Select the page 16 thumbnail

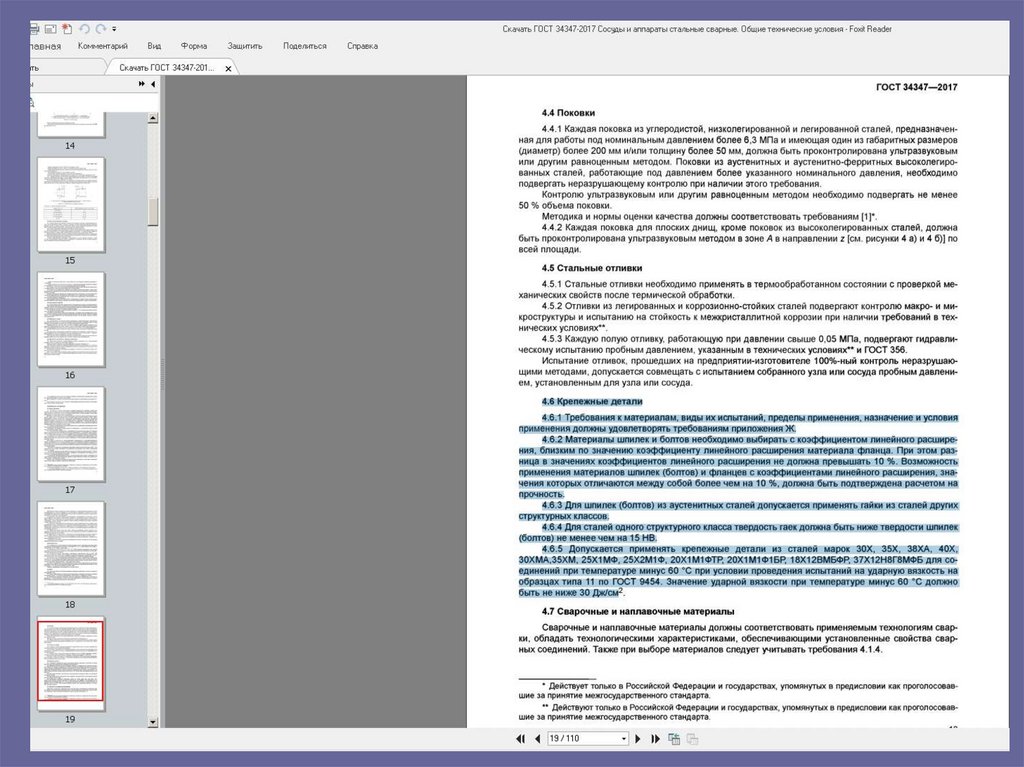click(x=71, y=319)
